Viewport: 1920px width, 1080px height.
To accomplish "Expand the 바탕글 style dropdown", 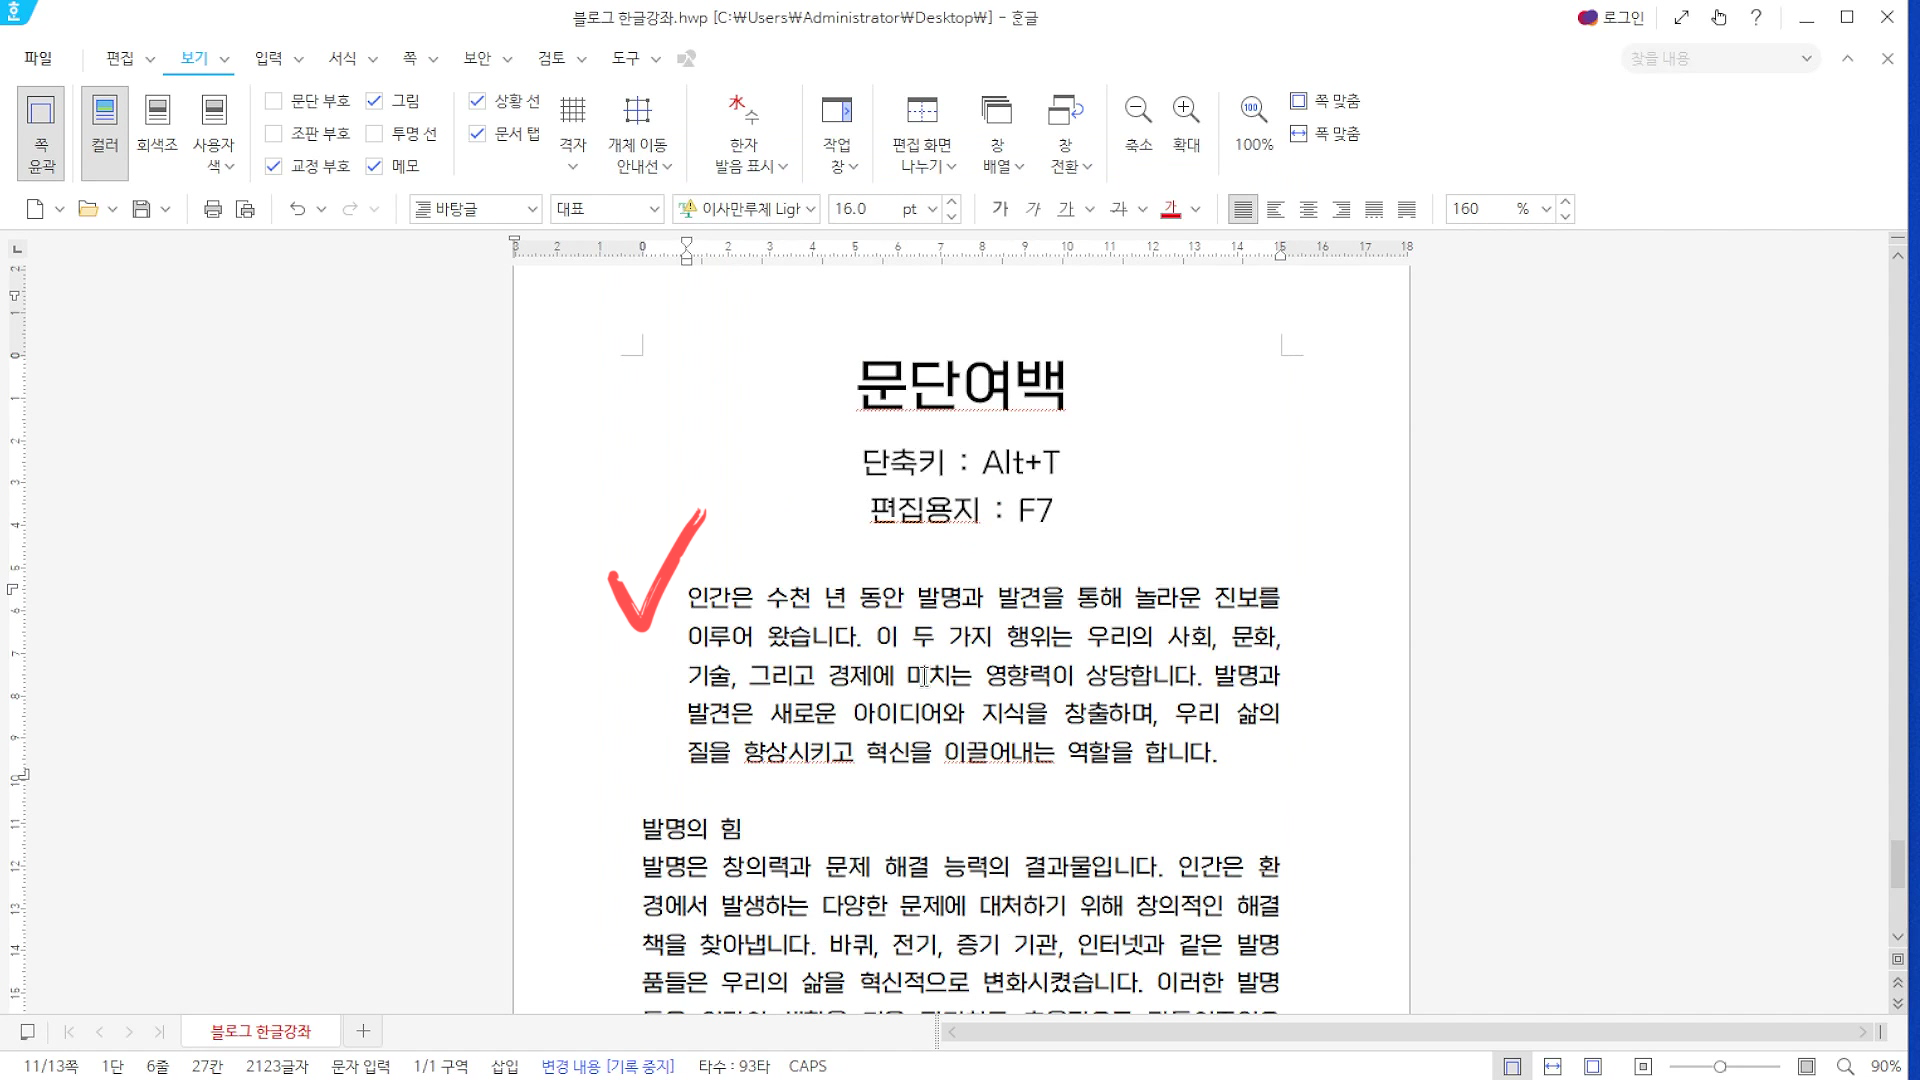I will (532, 209).
